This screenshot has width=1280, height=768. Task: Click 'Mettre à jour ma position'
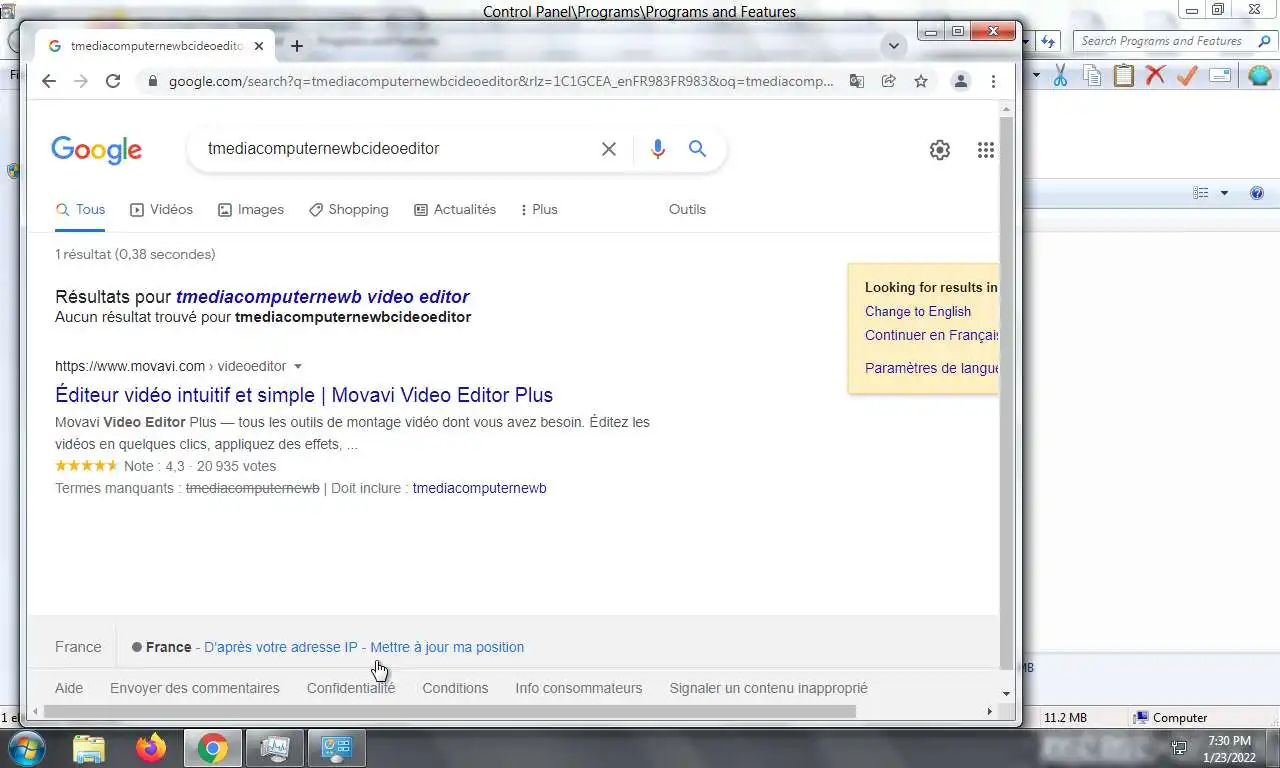click(x=447, y=647)
